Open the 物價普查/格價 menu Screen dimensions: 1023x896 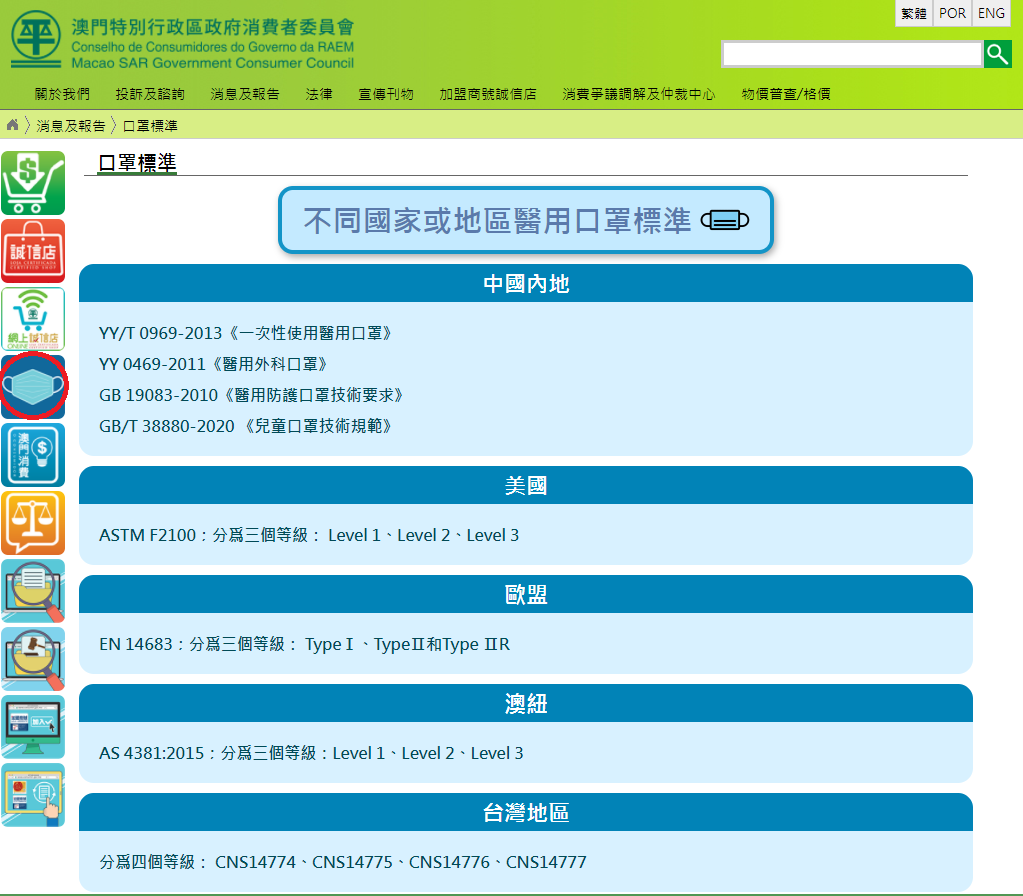click(x=786, y=94)
